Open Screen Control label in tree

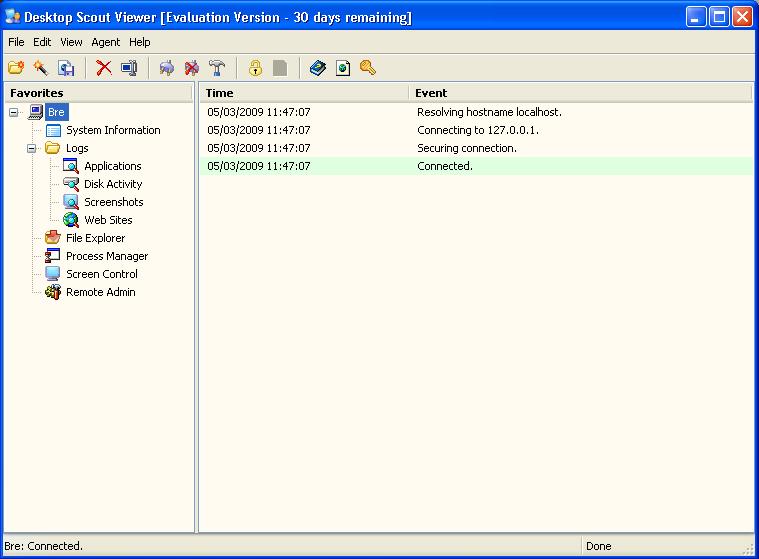102,274
